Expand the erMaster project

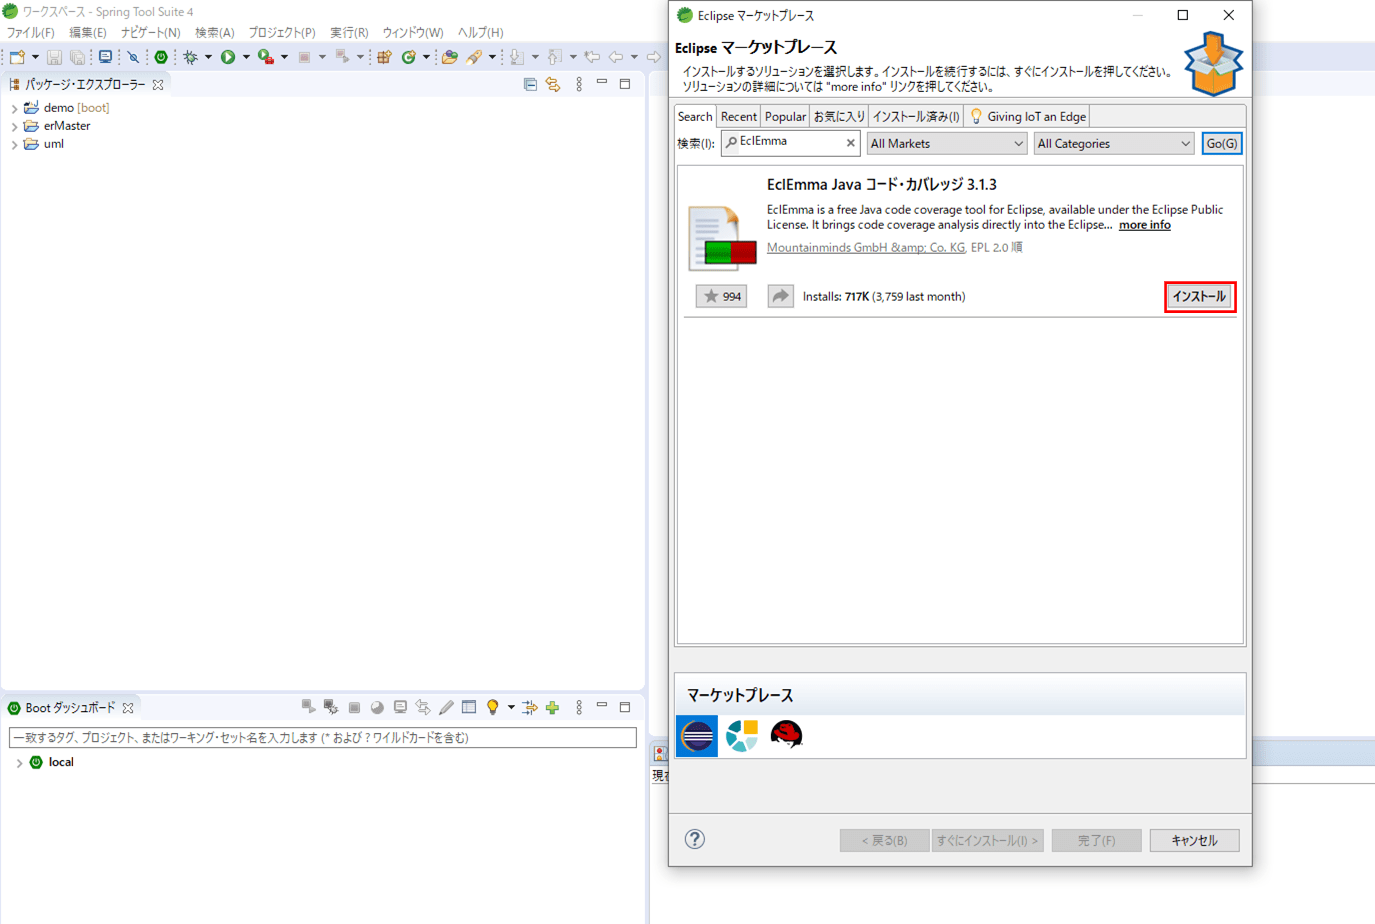[14, 126]
